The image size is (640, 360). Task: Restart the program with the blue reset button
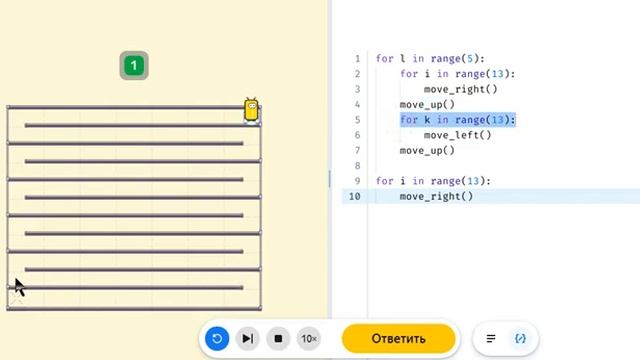pyautogui.click(x=217, y=338)
